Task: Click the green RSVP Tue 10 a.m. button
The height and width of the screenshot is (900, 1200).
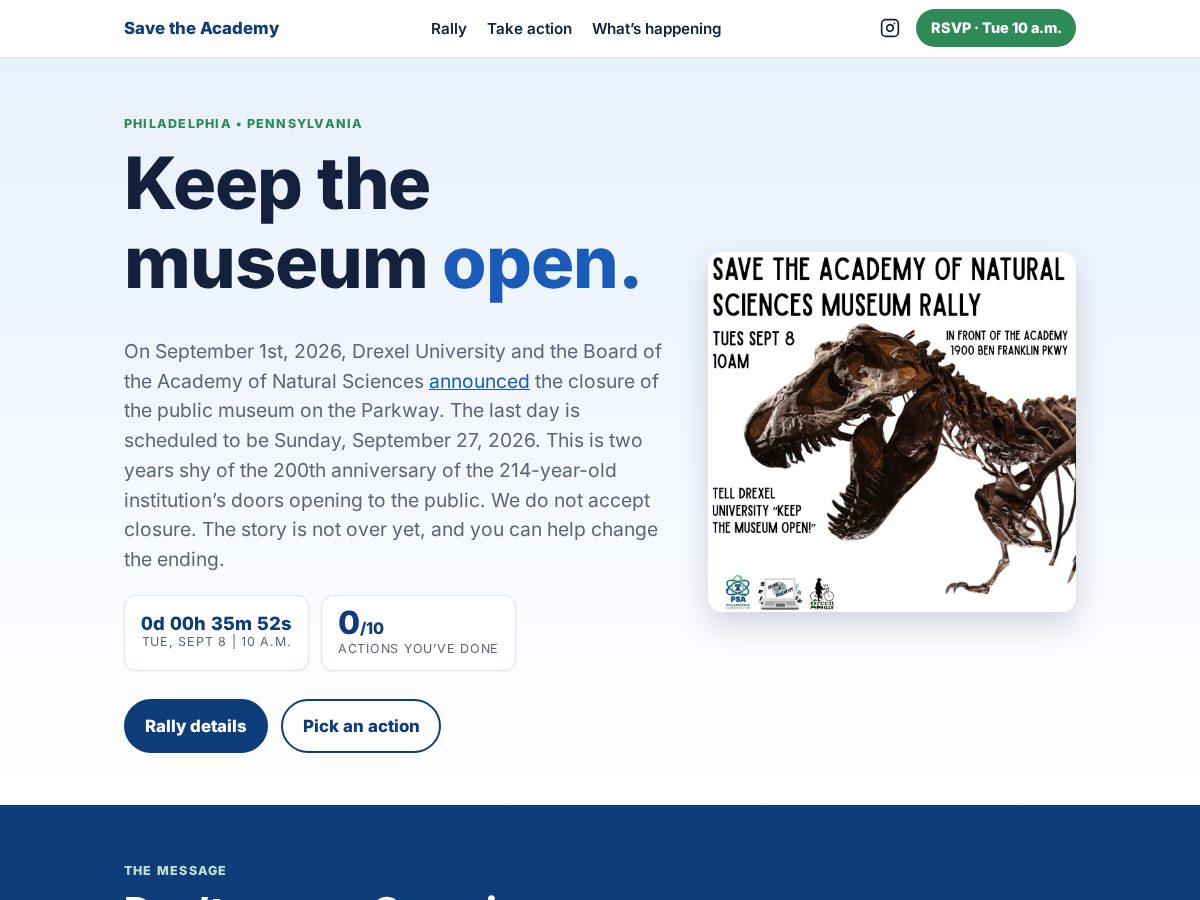Action: 996,28
